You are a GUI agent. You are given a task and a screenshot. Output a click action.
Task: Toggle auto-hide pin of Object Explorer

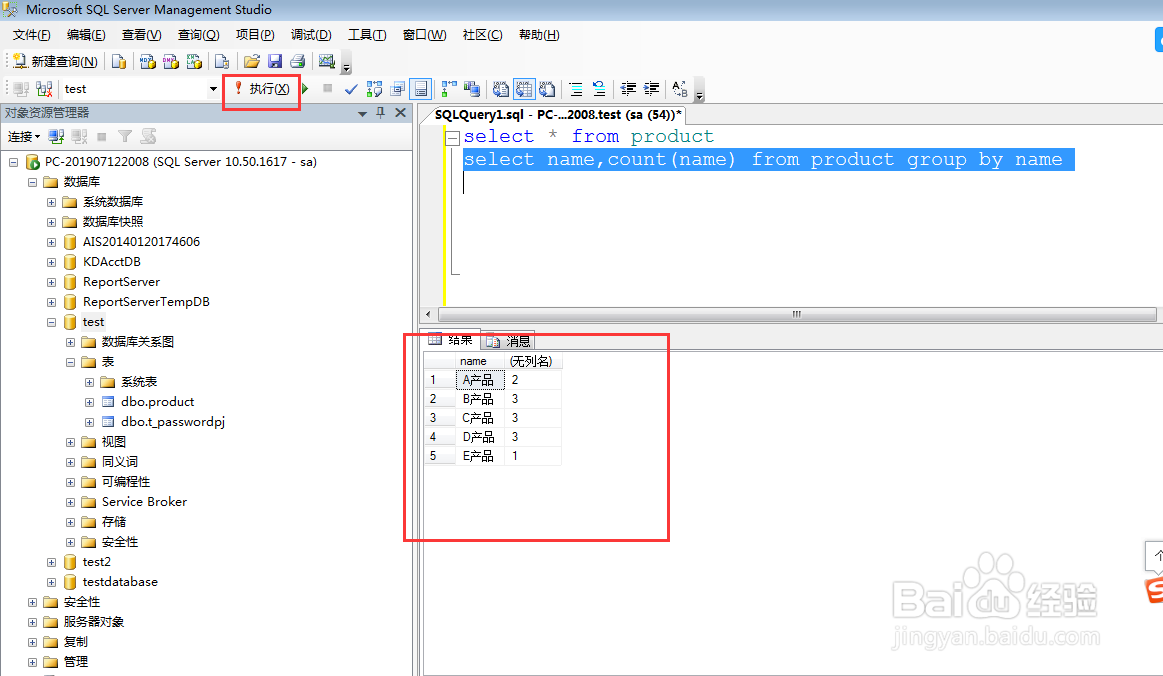pyautogui.click(x=380, y=113)
